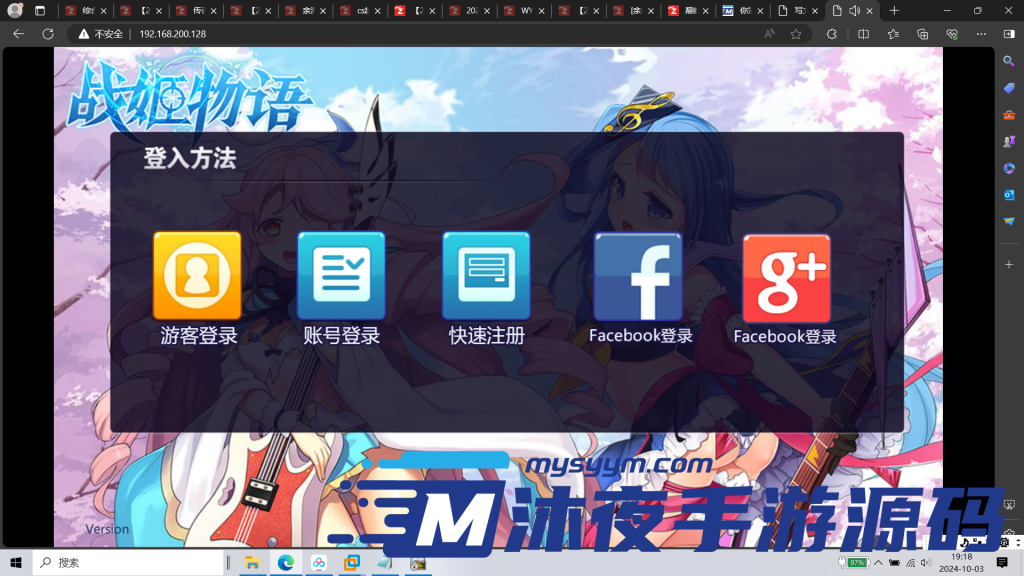
Task: Click the browser back navigation button
Action: (x=18, y=33)
